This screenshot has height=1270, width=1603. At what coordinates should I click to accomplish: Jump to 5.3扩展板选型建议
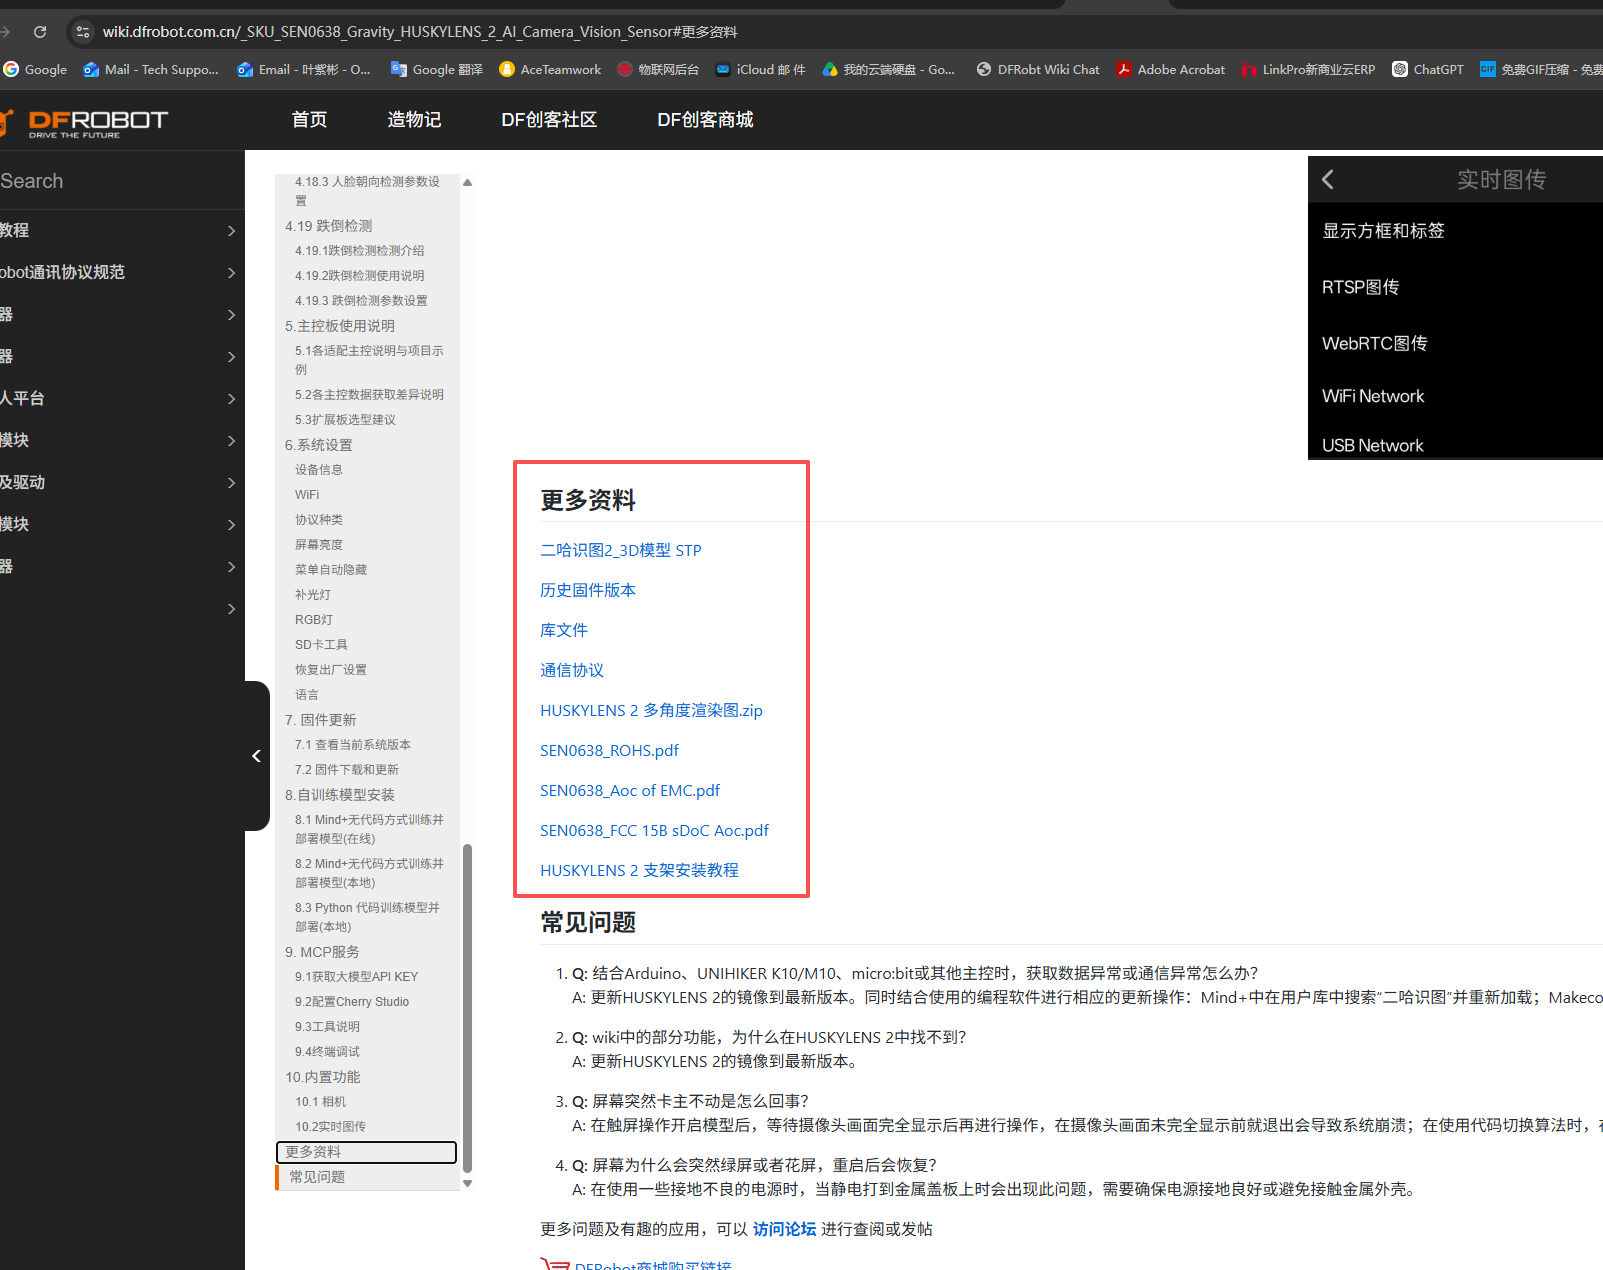click(345, 420)
